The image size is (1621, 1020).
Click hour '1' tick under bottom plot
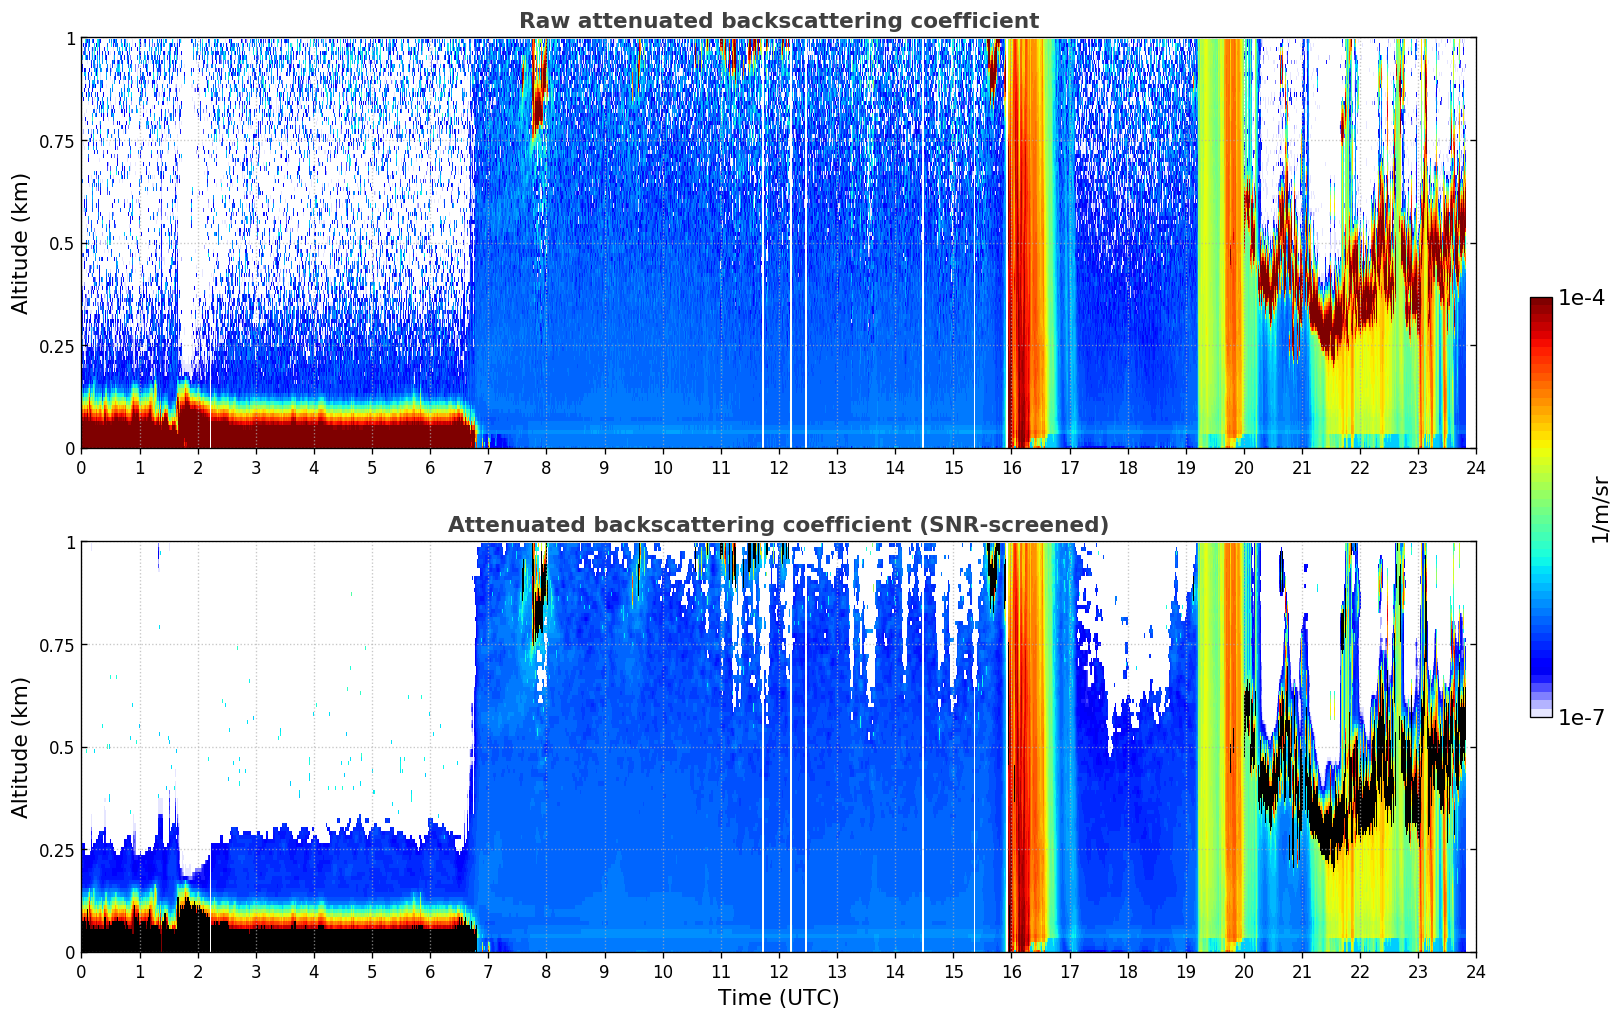pos(139,972)
